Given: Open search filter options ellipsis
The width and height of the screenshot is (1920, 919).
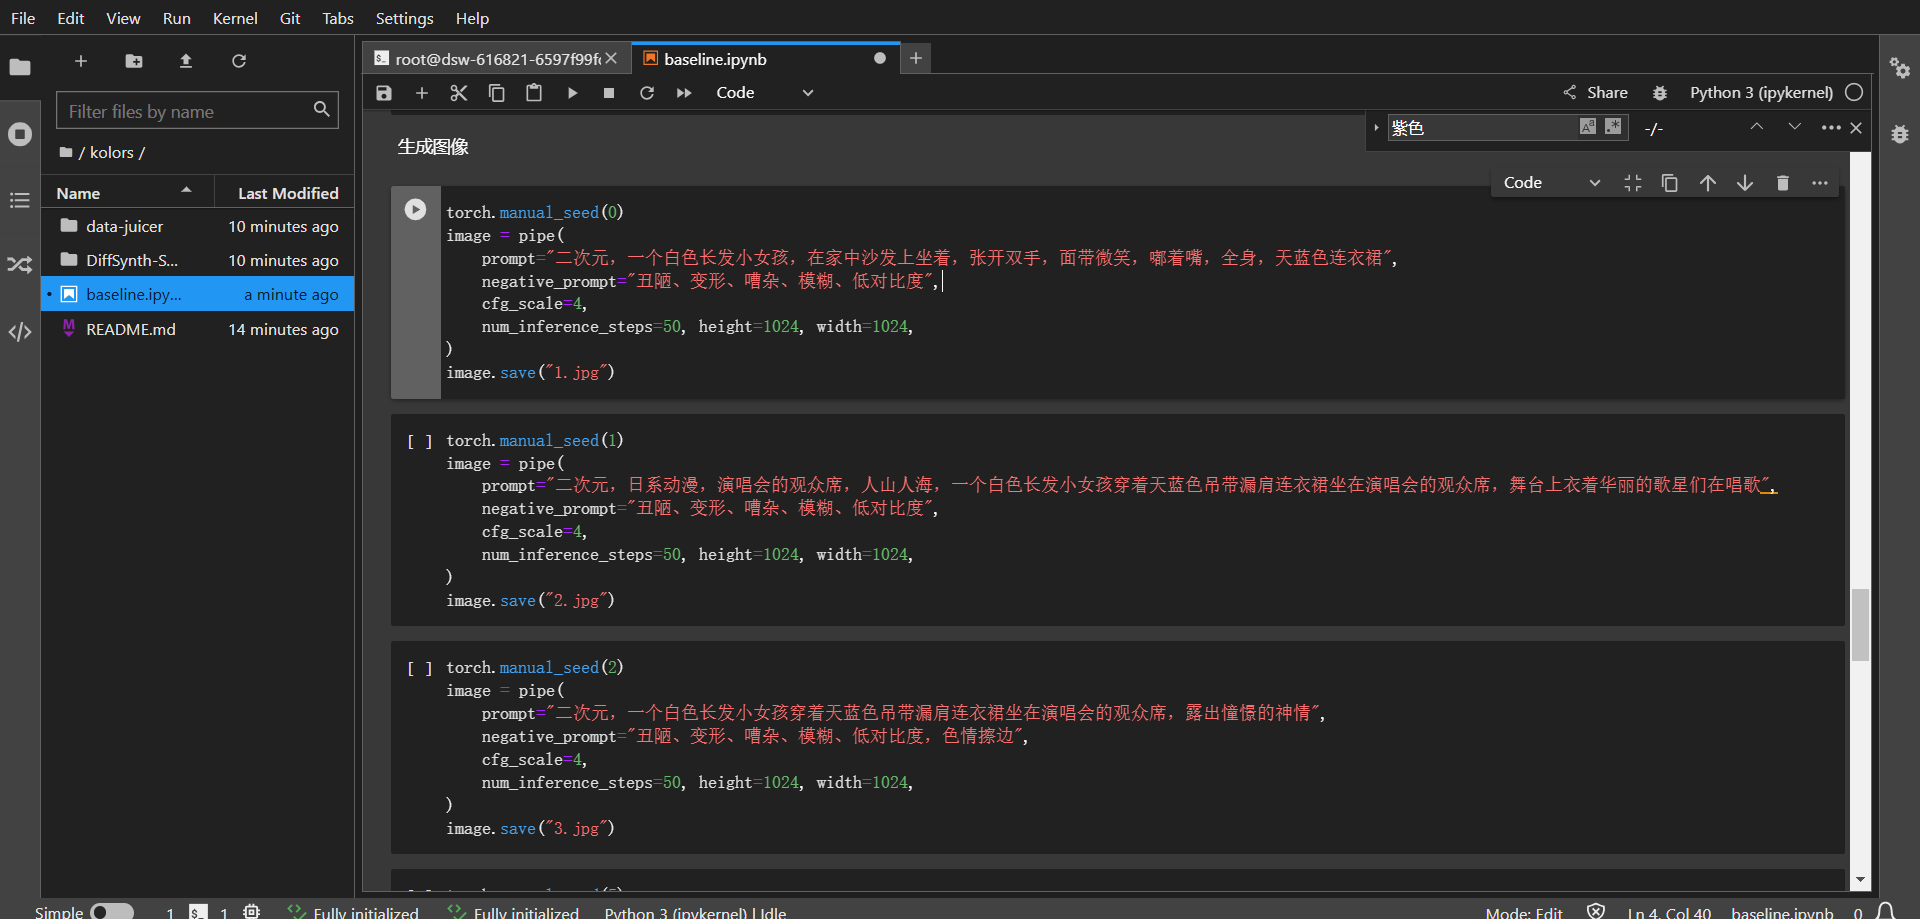Looking at the screenshot, I should point(1831,127).
